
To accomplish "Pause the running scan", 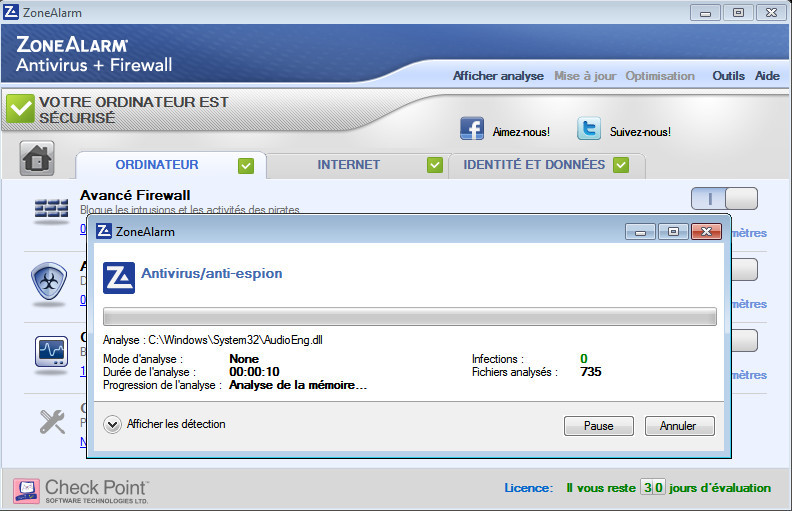I will pyautogui.click(x=599, y=426).
